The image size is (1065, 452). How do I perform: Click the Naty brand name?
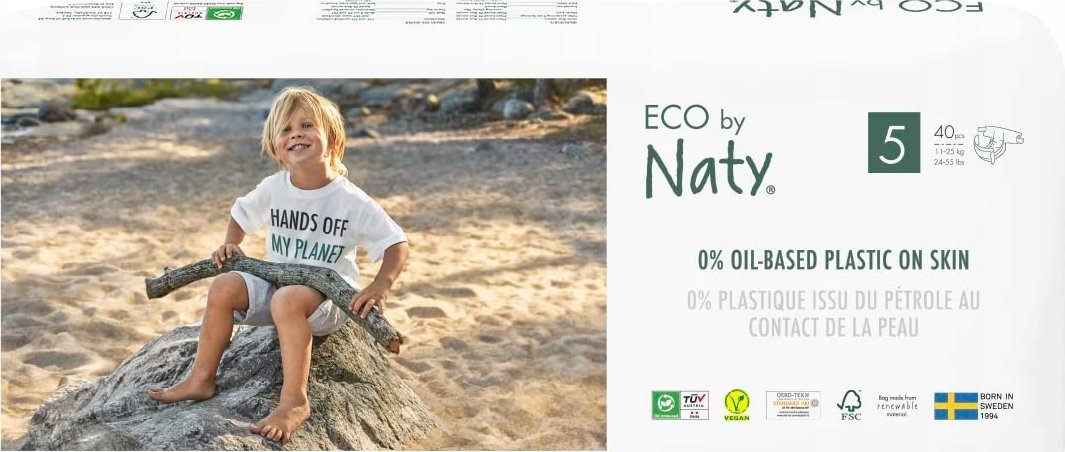[710, 169]
